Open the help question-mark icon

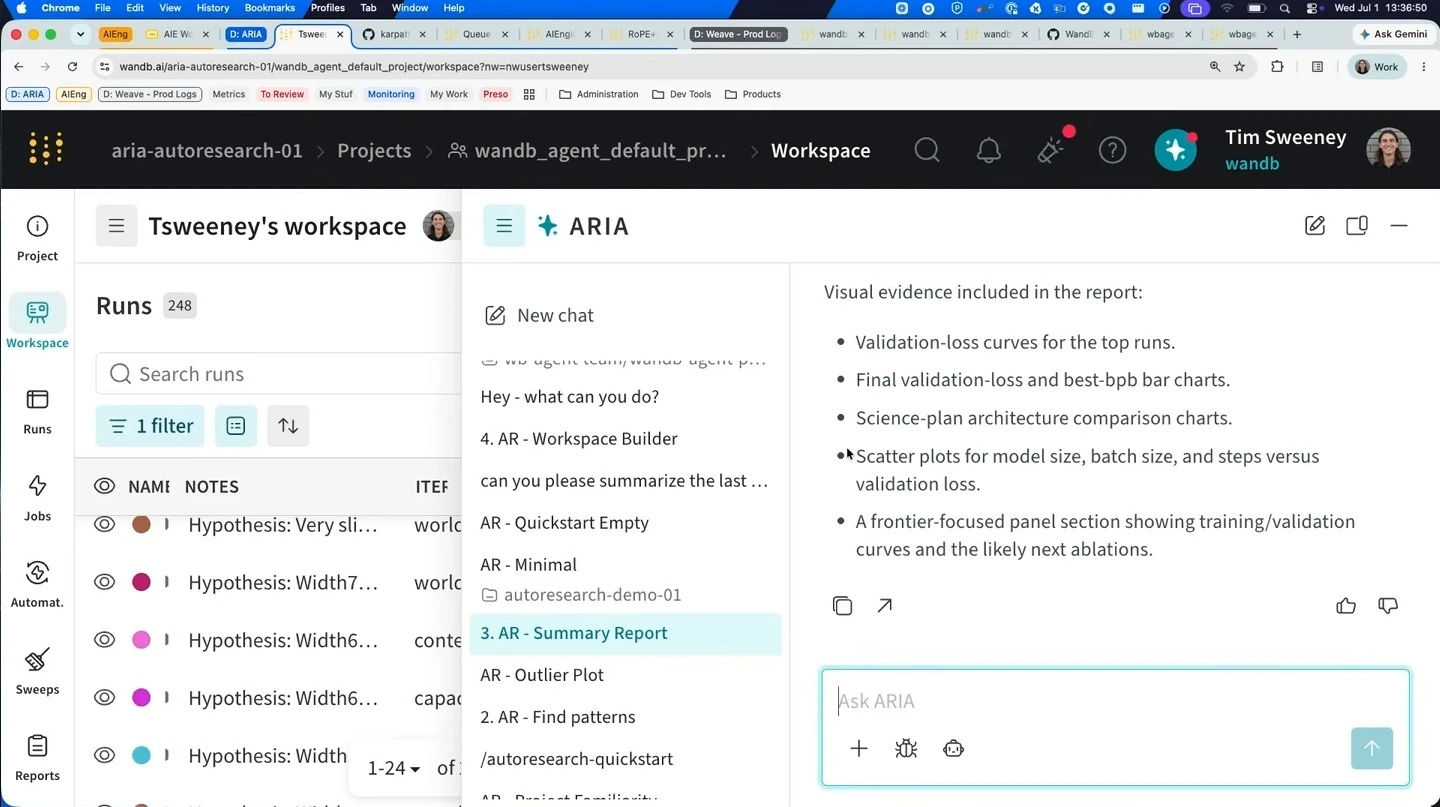coord(1112,150)
